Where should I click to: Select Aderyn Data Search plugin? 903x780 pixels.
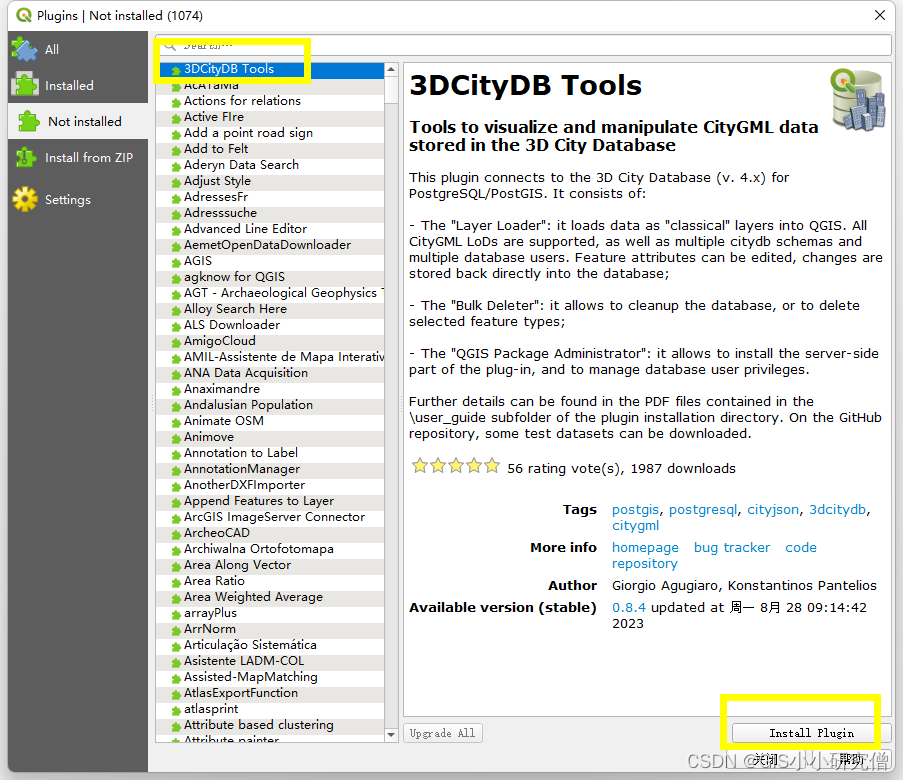(x=270, y=165)
